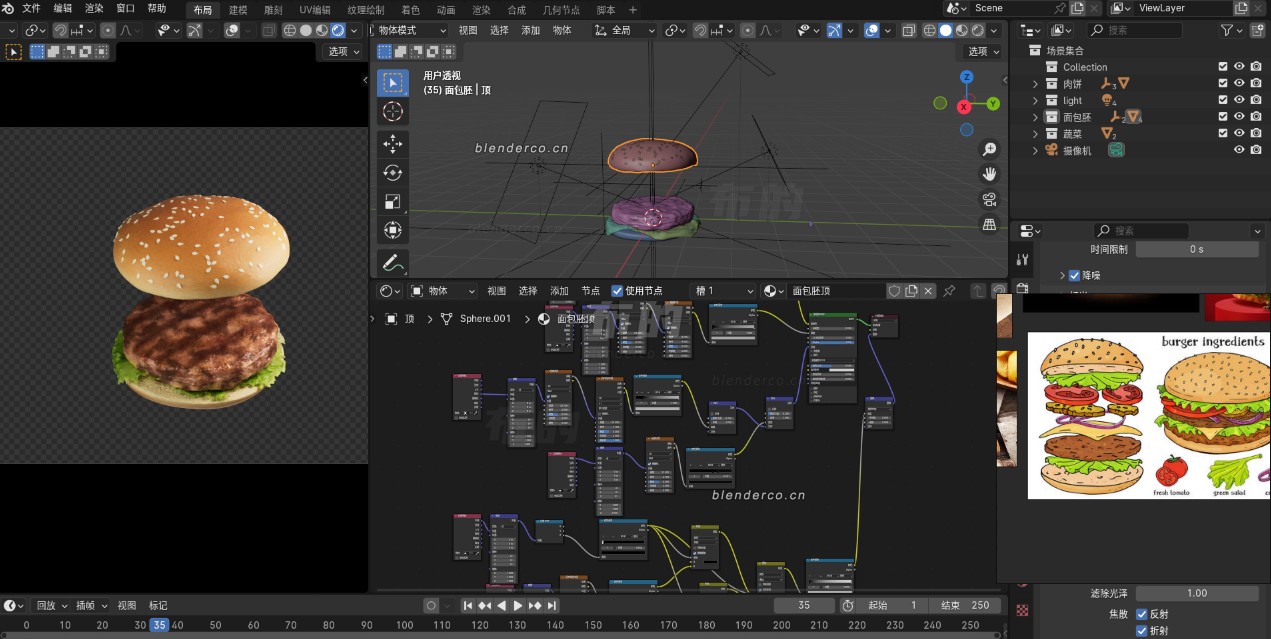This screenshot has height=639, width=1271.
Task: Click the fake user shield icon for material
Action: 894,291
